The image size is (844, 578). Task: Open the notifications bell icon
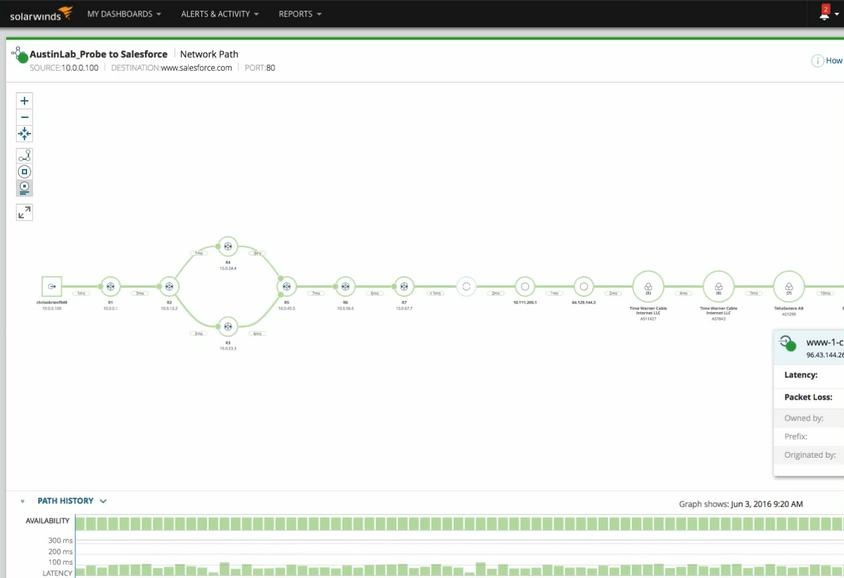pos(825,13)
